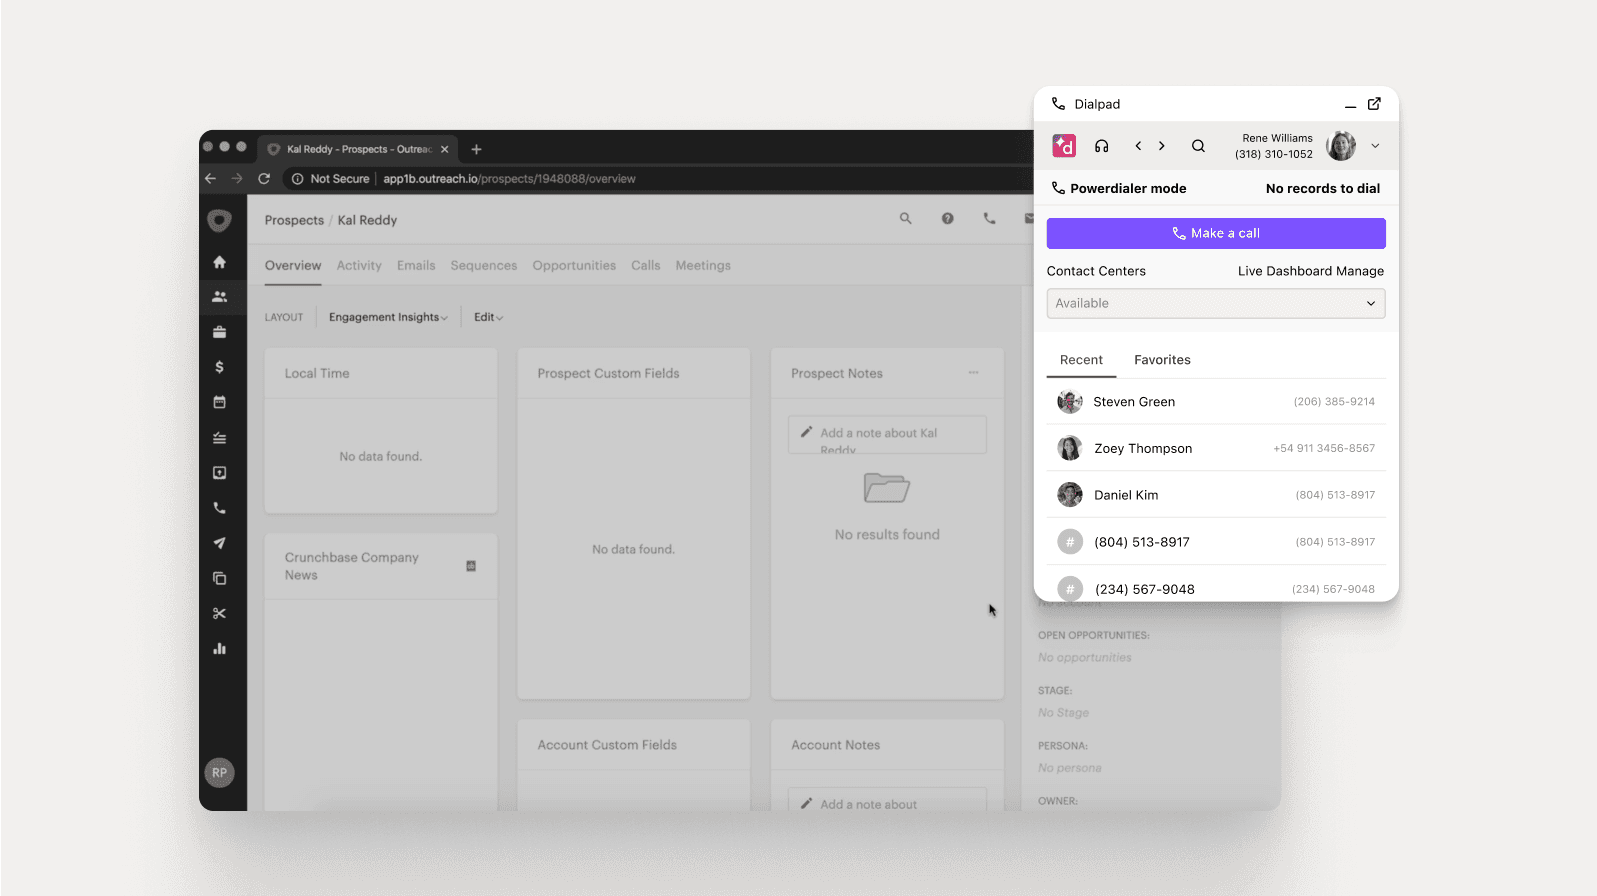The width and height of the screenshot is (1597, 896).
Task: Expand Rene Williams account chevron
Action: (1375, 146)
